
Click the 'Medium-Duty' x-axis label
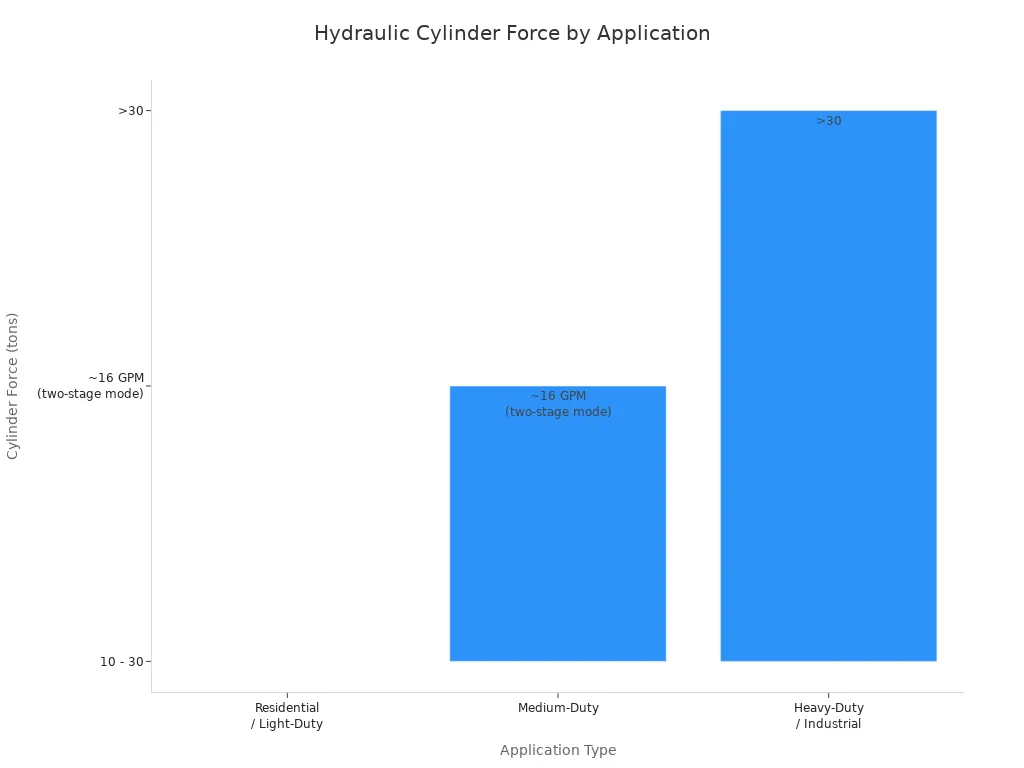[x=558, y=708]
